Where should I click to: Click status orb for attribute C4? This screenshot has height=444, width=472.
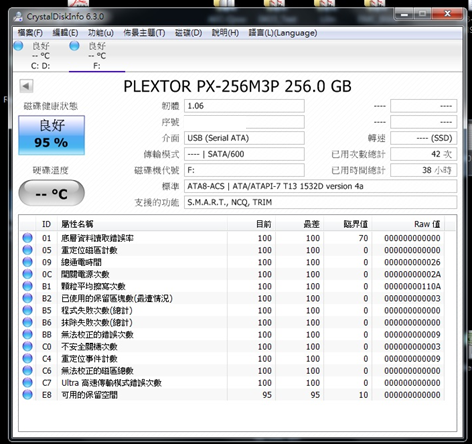point(27,358)
